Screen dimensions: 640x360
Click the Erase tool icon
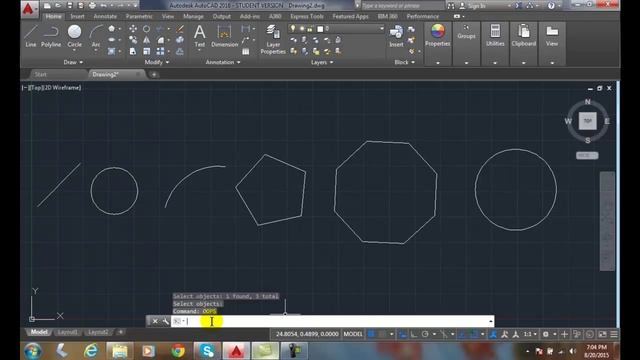[x=180, y=29]
